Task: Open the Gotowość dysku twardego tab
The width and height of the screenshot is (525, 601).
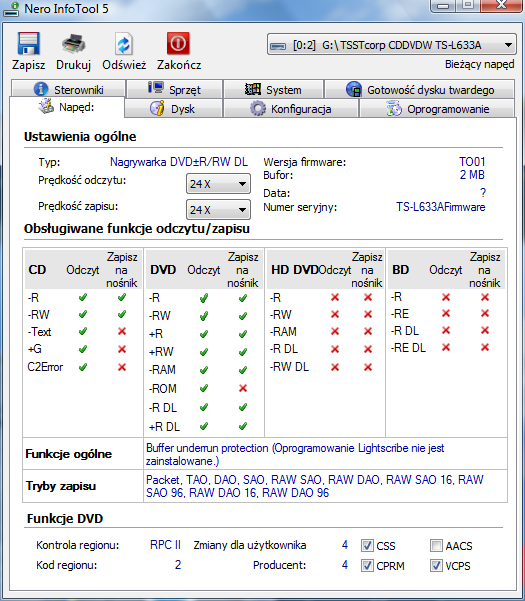Action: coord(420,89)
